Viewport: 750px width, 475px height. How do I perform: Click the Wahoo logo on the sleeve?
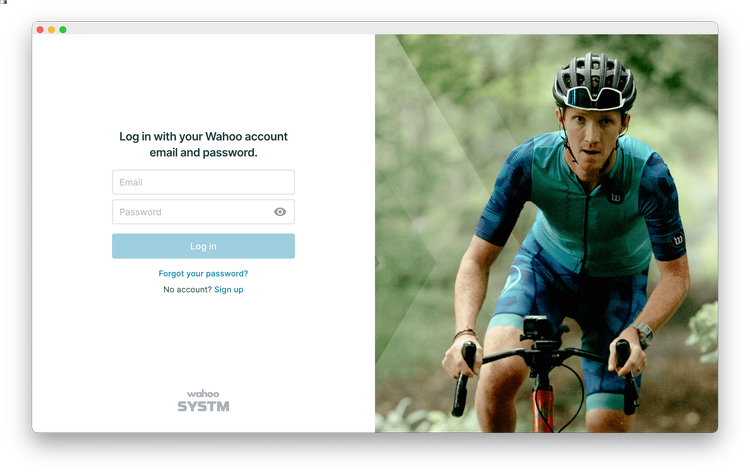click(x=677, y=239)
